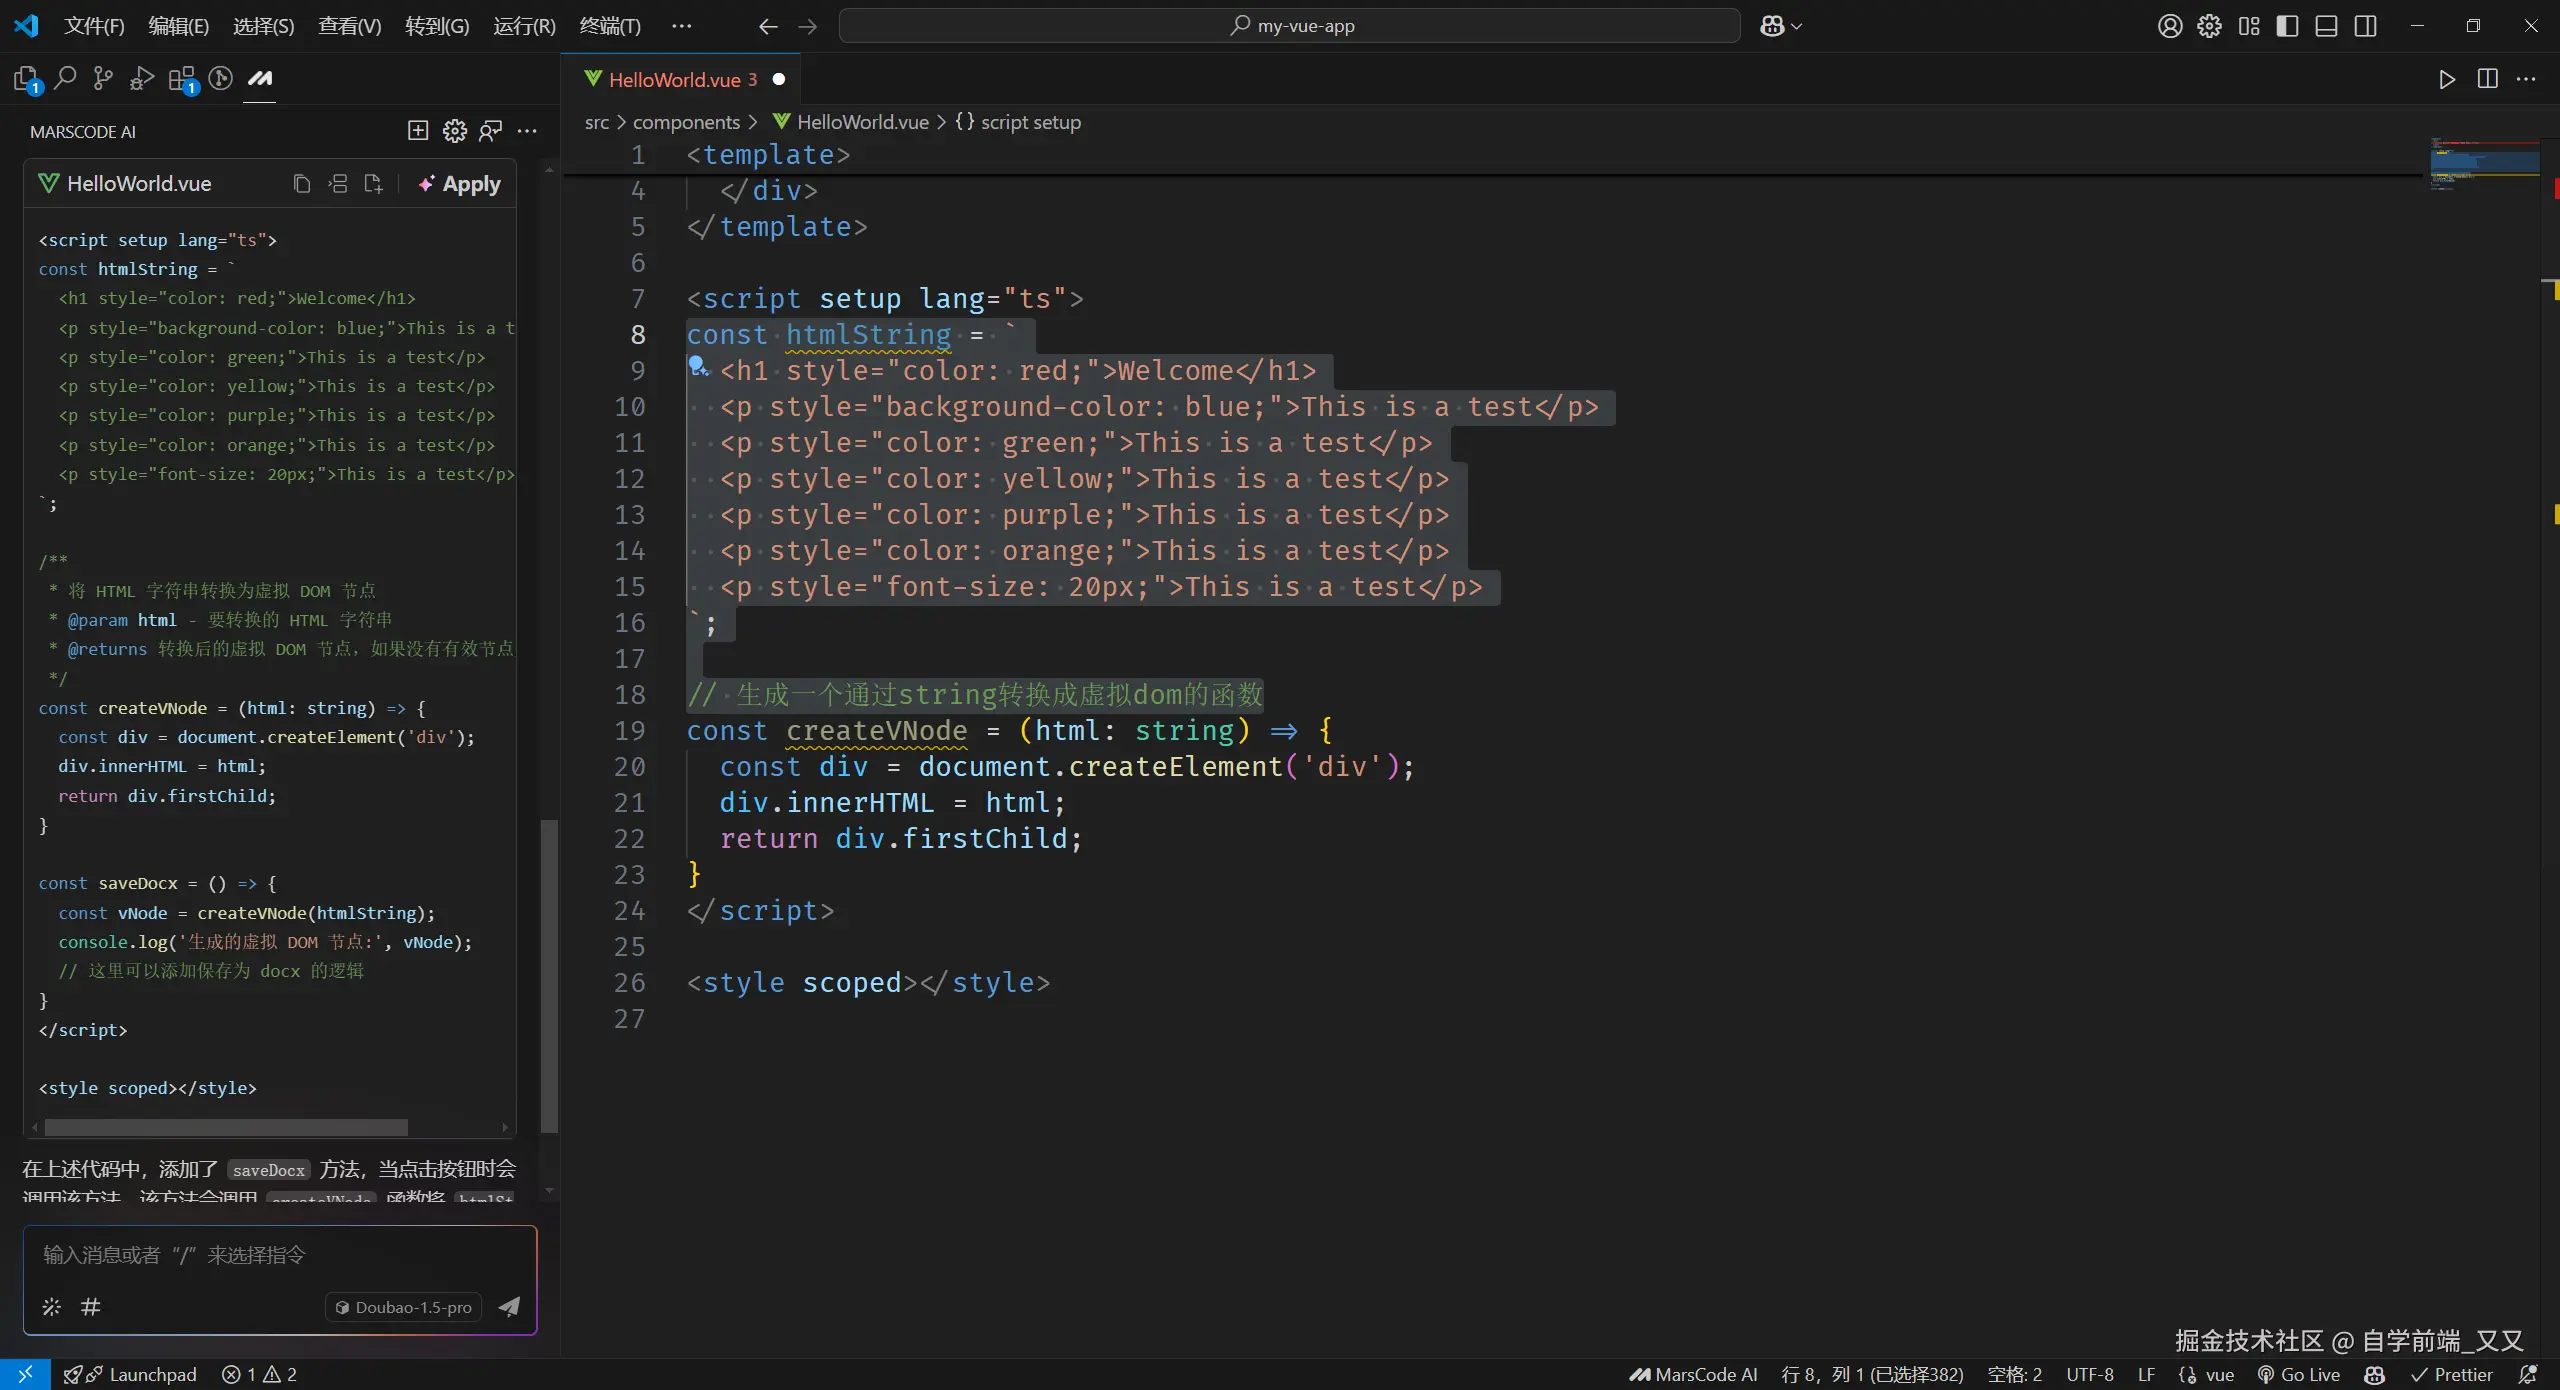The width and height of the screenshot is (2560, 1390).
Task: Toggle the secondary side bar layout
Action: [x=2365, y=26]
